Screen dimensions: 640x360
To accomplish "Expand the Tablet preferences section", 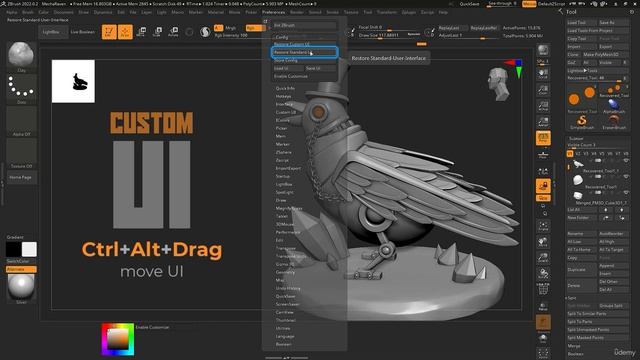I will coord(282,216).
